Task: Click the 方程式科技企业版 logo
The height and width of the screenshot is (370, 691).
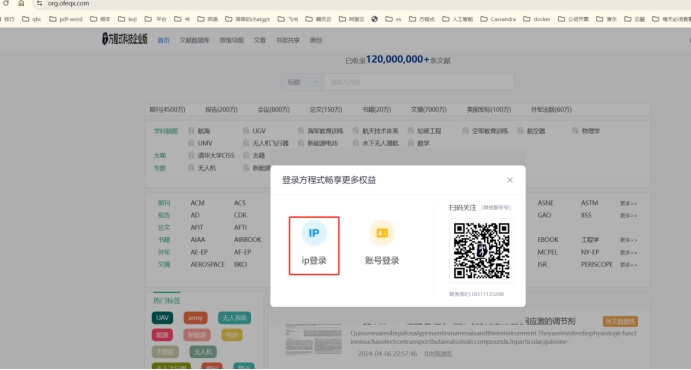Action: (125, 39)
